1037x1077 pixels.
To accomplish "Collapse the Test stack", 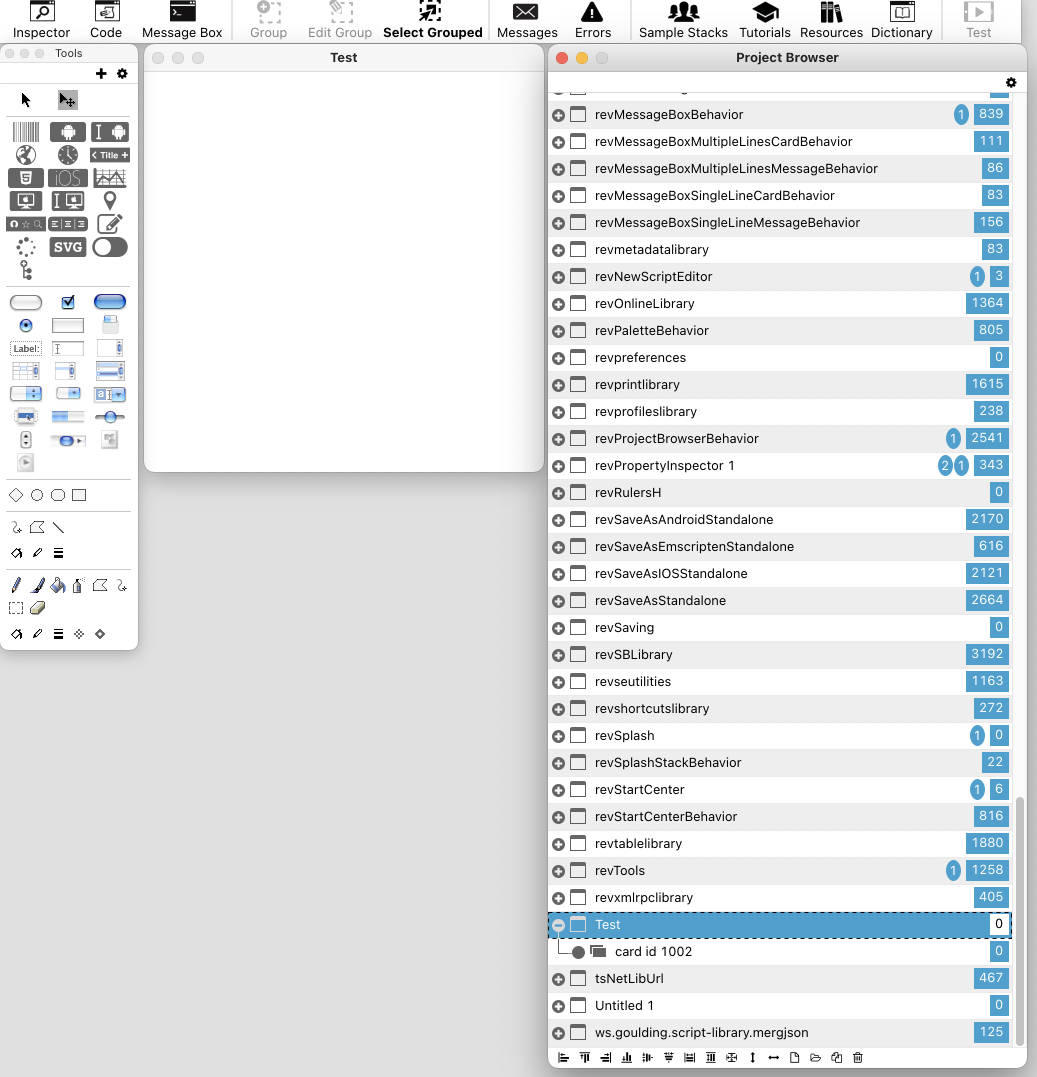I will click(x=558, y=925).
